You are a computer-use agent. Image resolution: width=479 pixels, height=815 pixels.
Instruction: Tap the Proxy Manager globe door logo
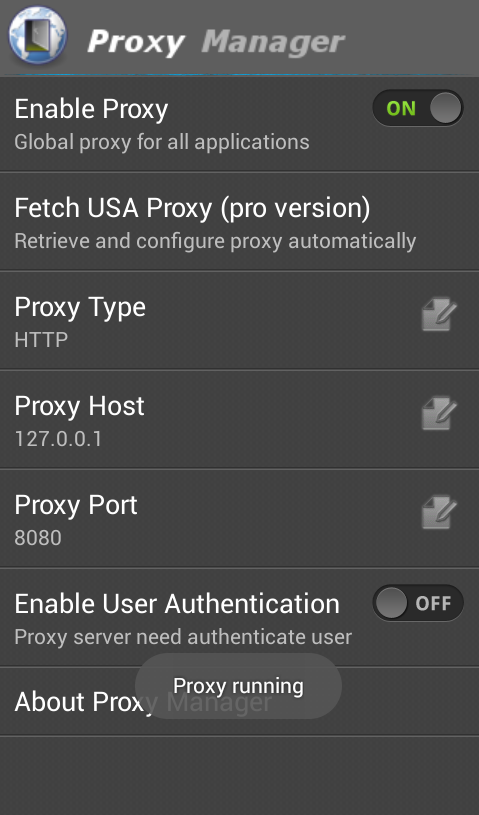coord(37,35)
